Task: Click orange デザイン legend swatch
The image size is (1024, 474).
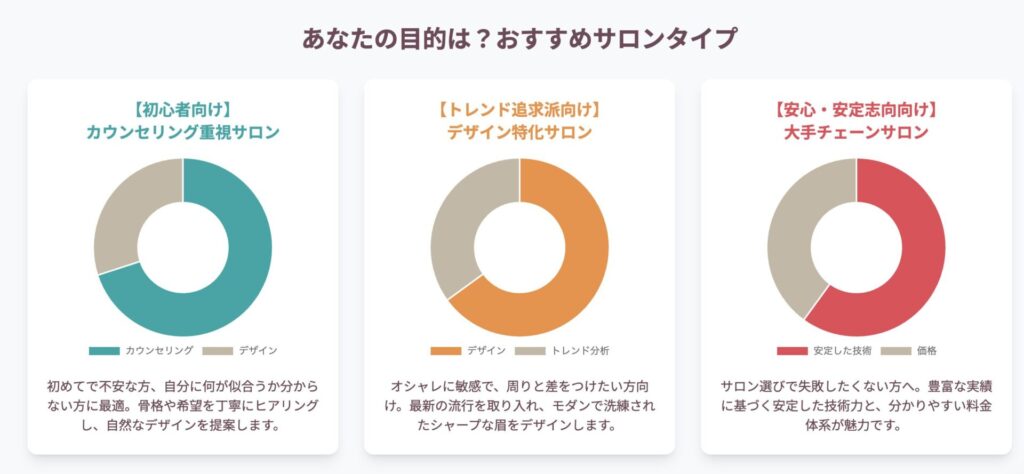Action: tap(446, 351)
